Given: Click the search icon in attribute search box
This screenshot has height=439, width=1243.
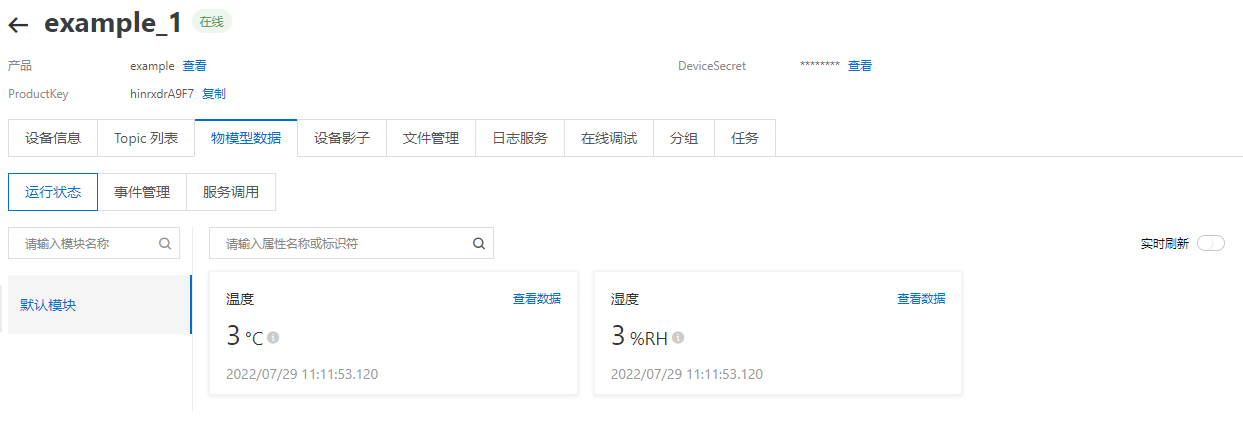Looking at the screenshot, I should tap(479, 243).
